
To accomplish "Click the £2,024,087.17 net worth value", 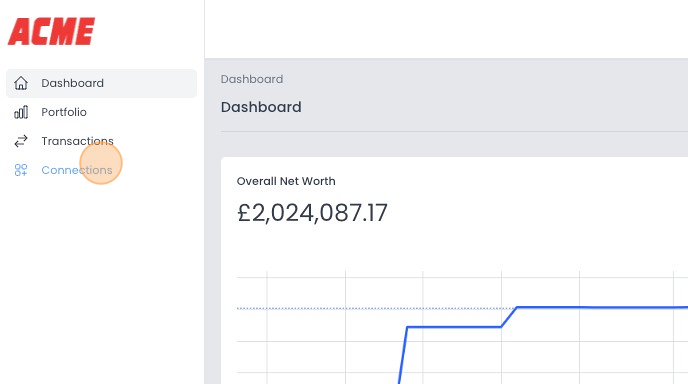I will (x=312, y=213).
